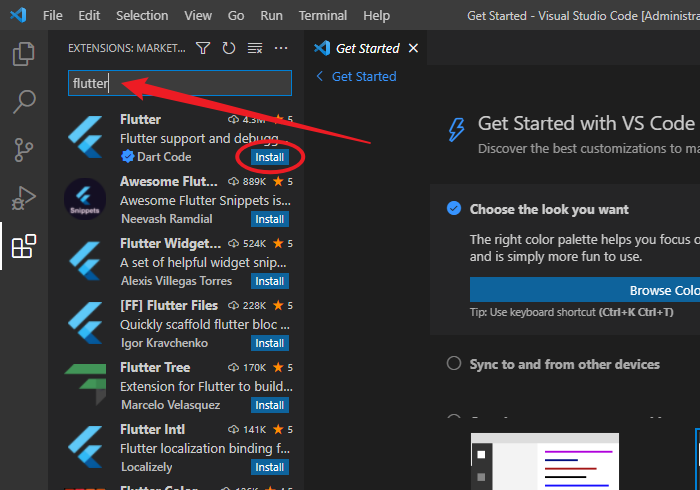Image resolution: width=700 pixels, height=490 pixels.
Task: Click the extension search box containing flutter
Action: [180, 83]
